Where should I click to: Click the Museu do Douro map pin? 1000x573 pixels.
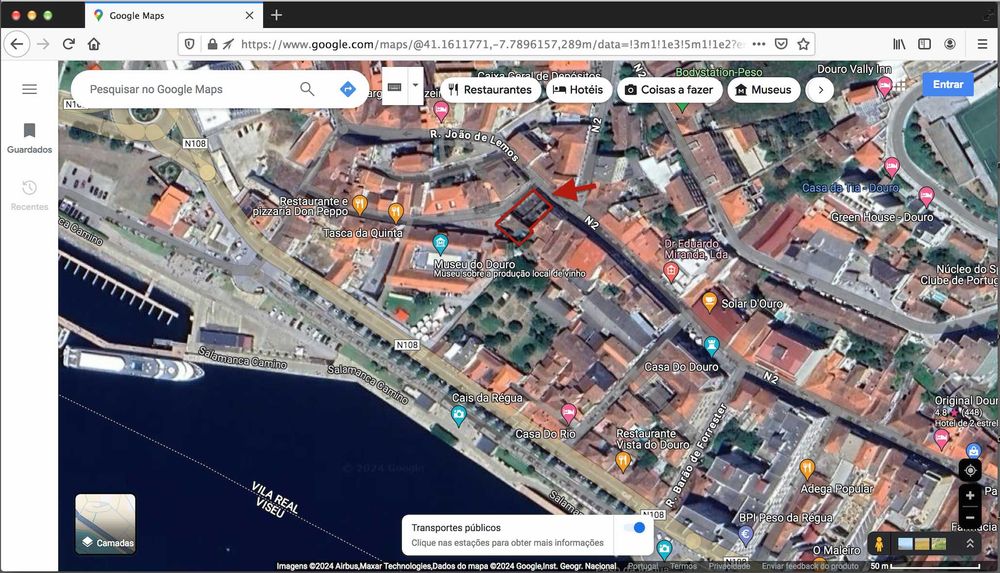tap(440, 243)
